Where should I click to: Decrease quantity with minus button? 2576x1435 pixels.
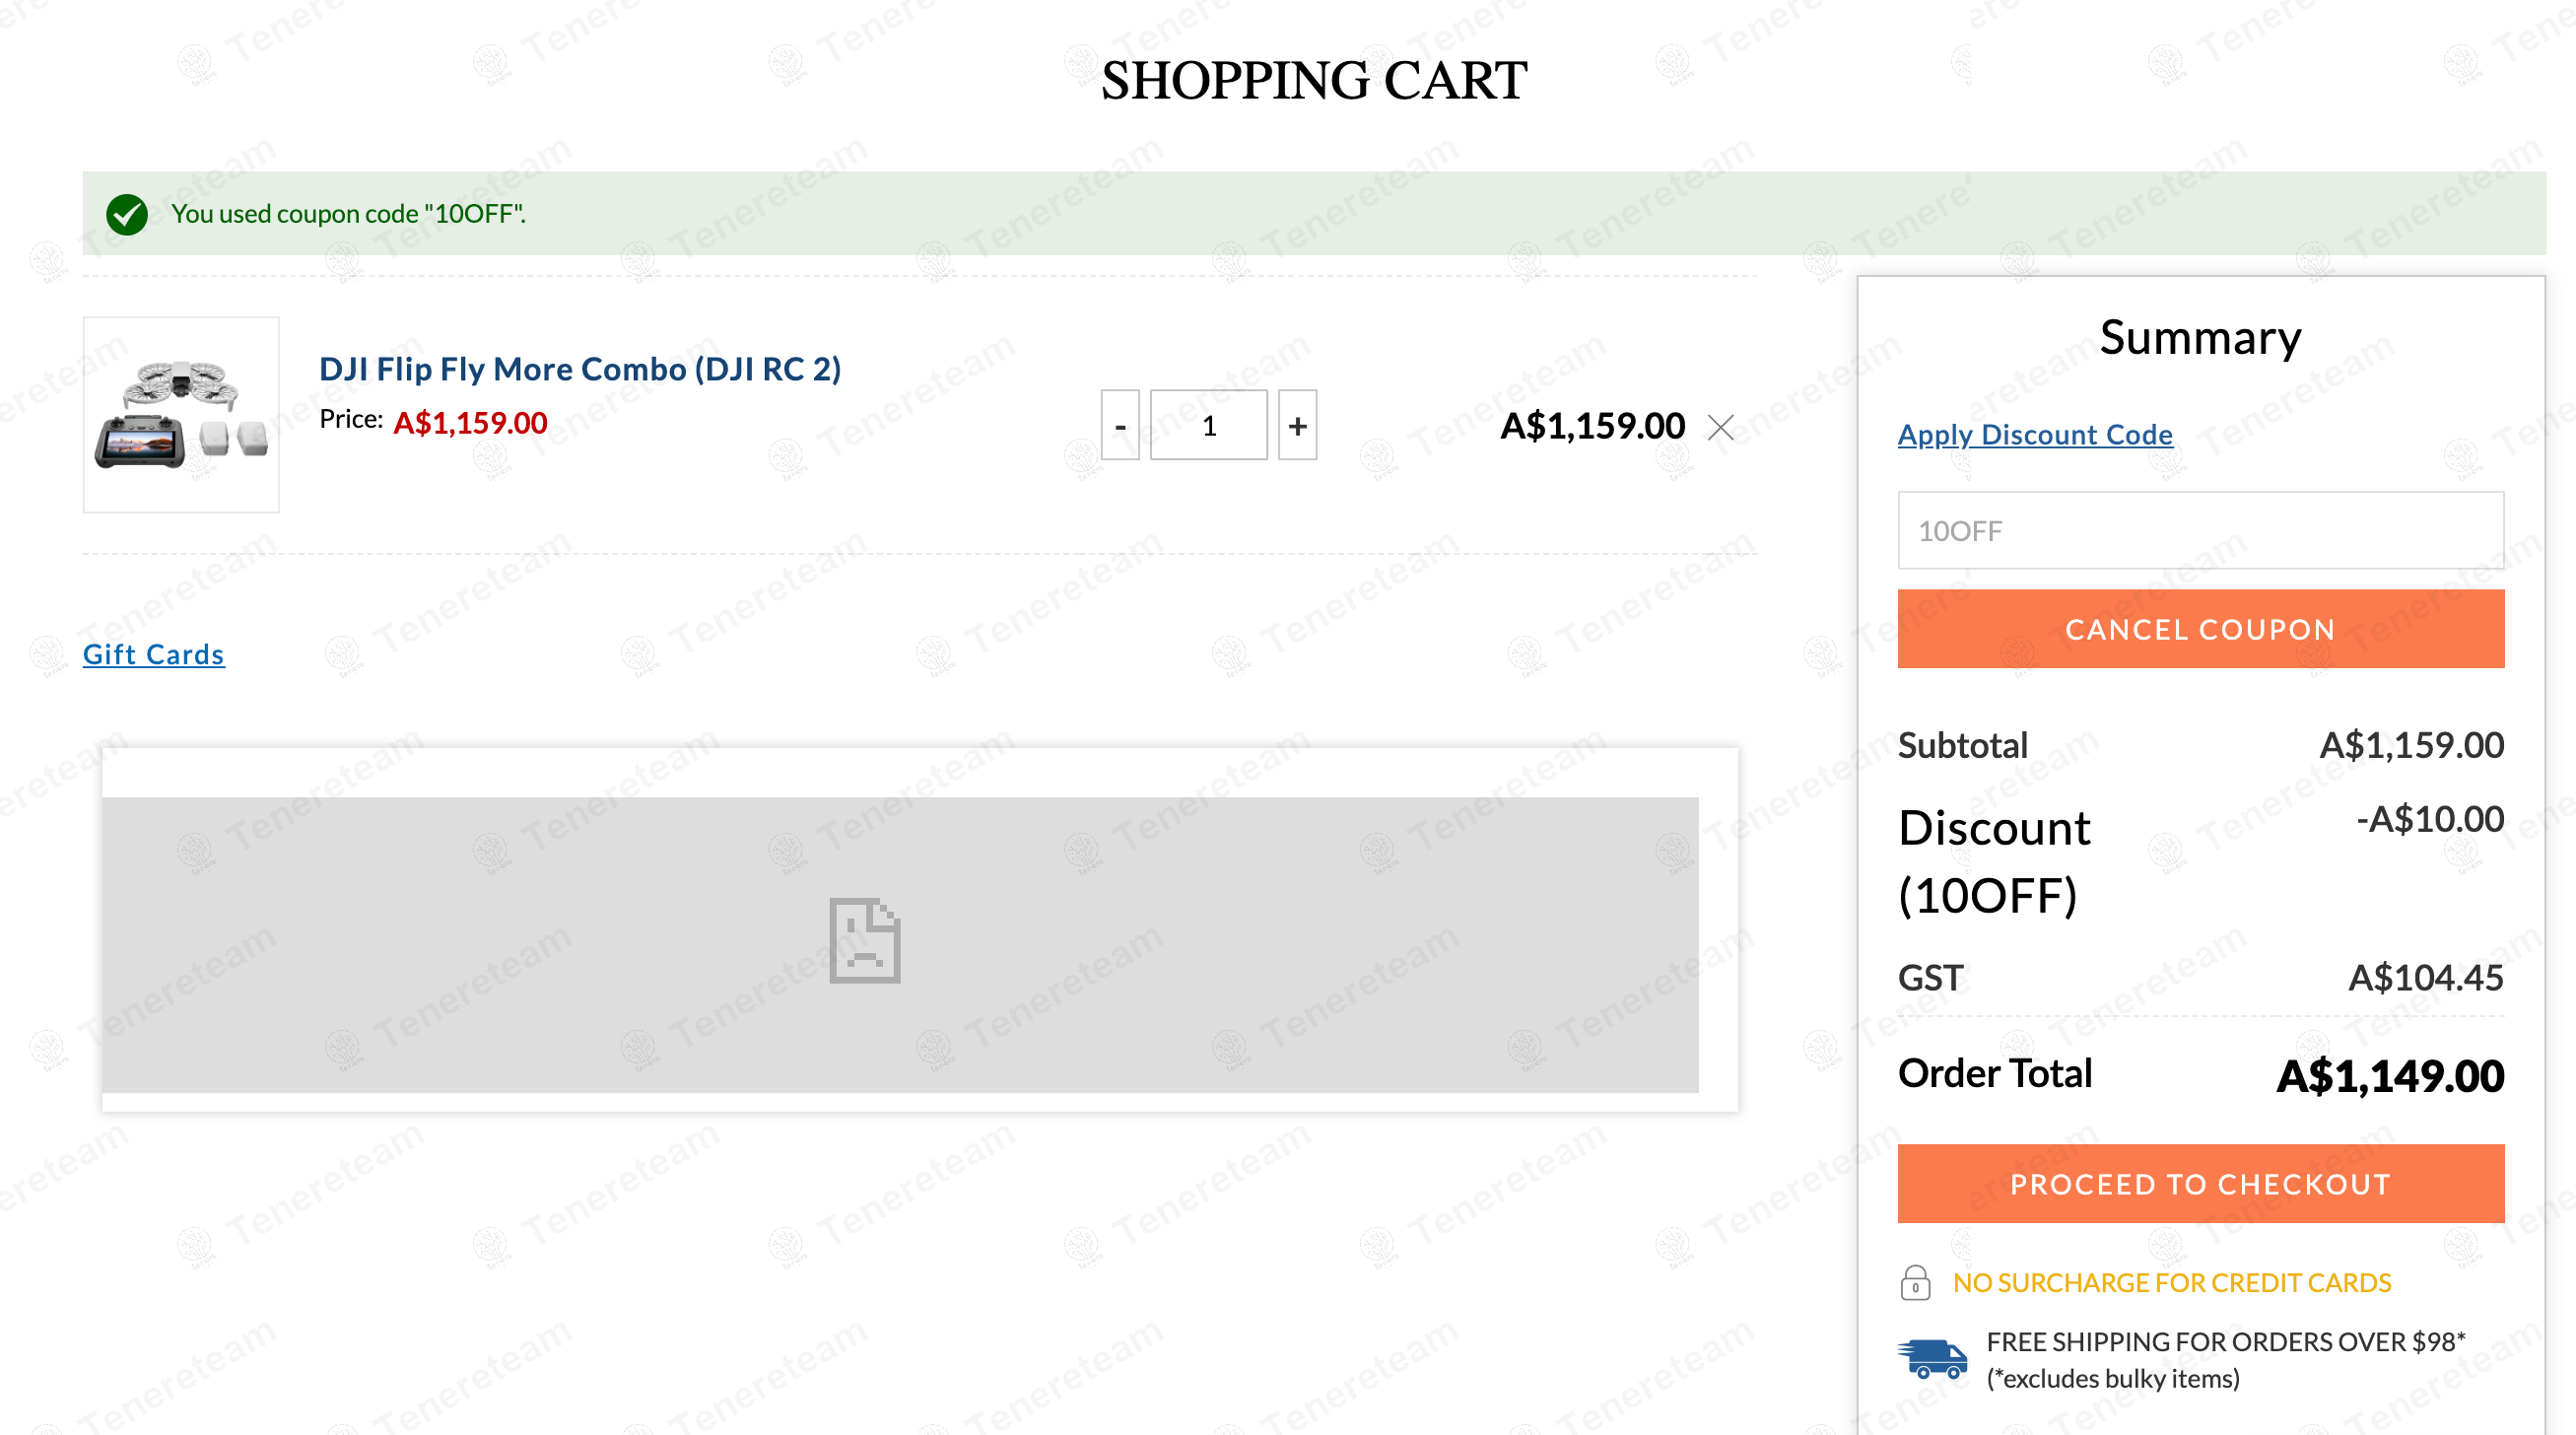pos(1120,425)
